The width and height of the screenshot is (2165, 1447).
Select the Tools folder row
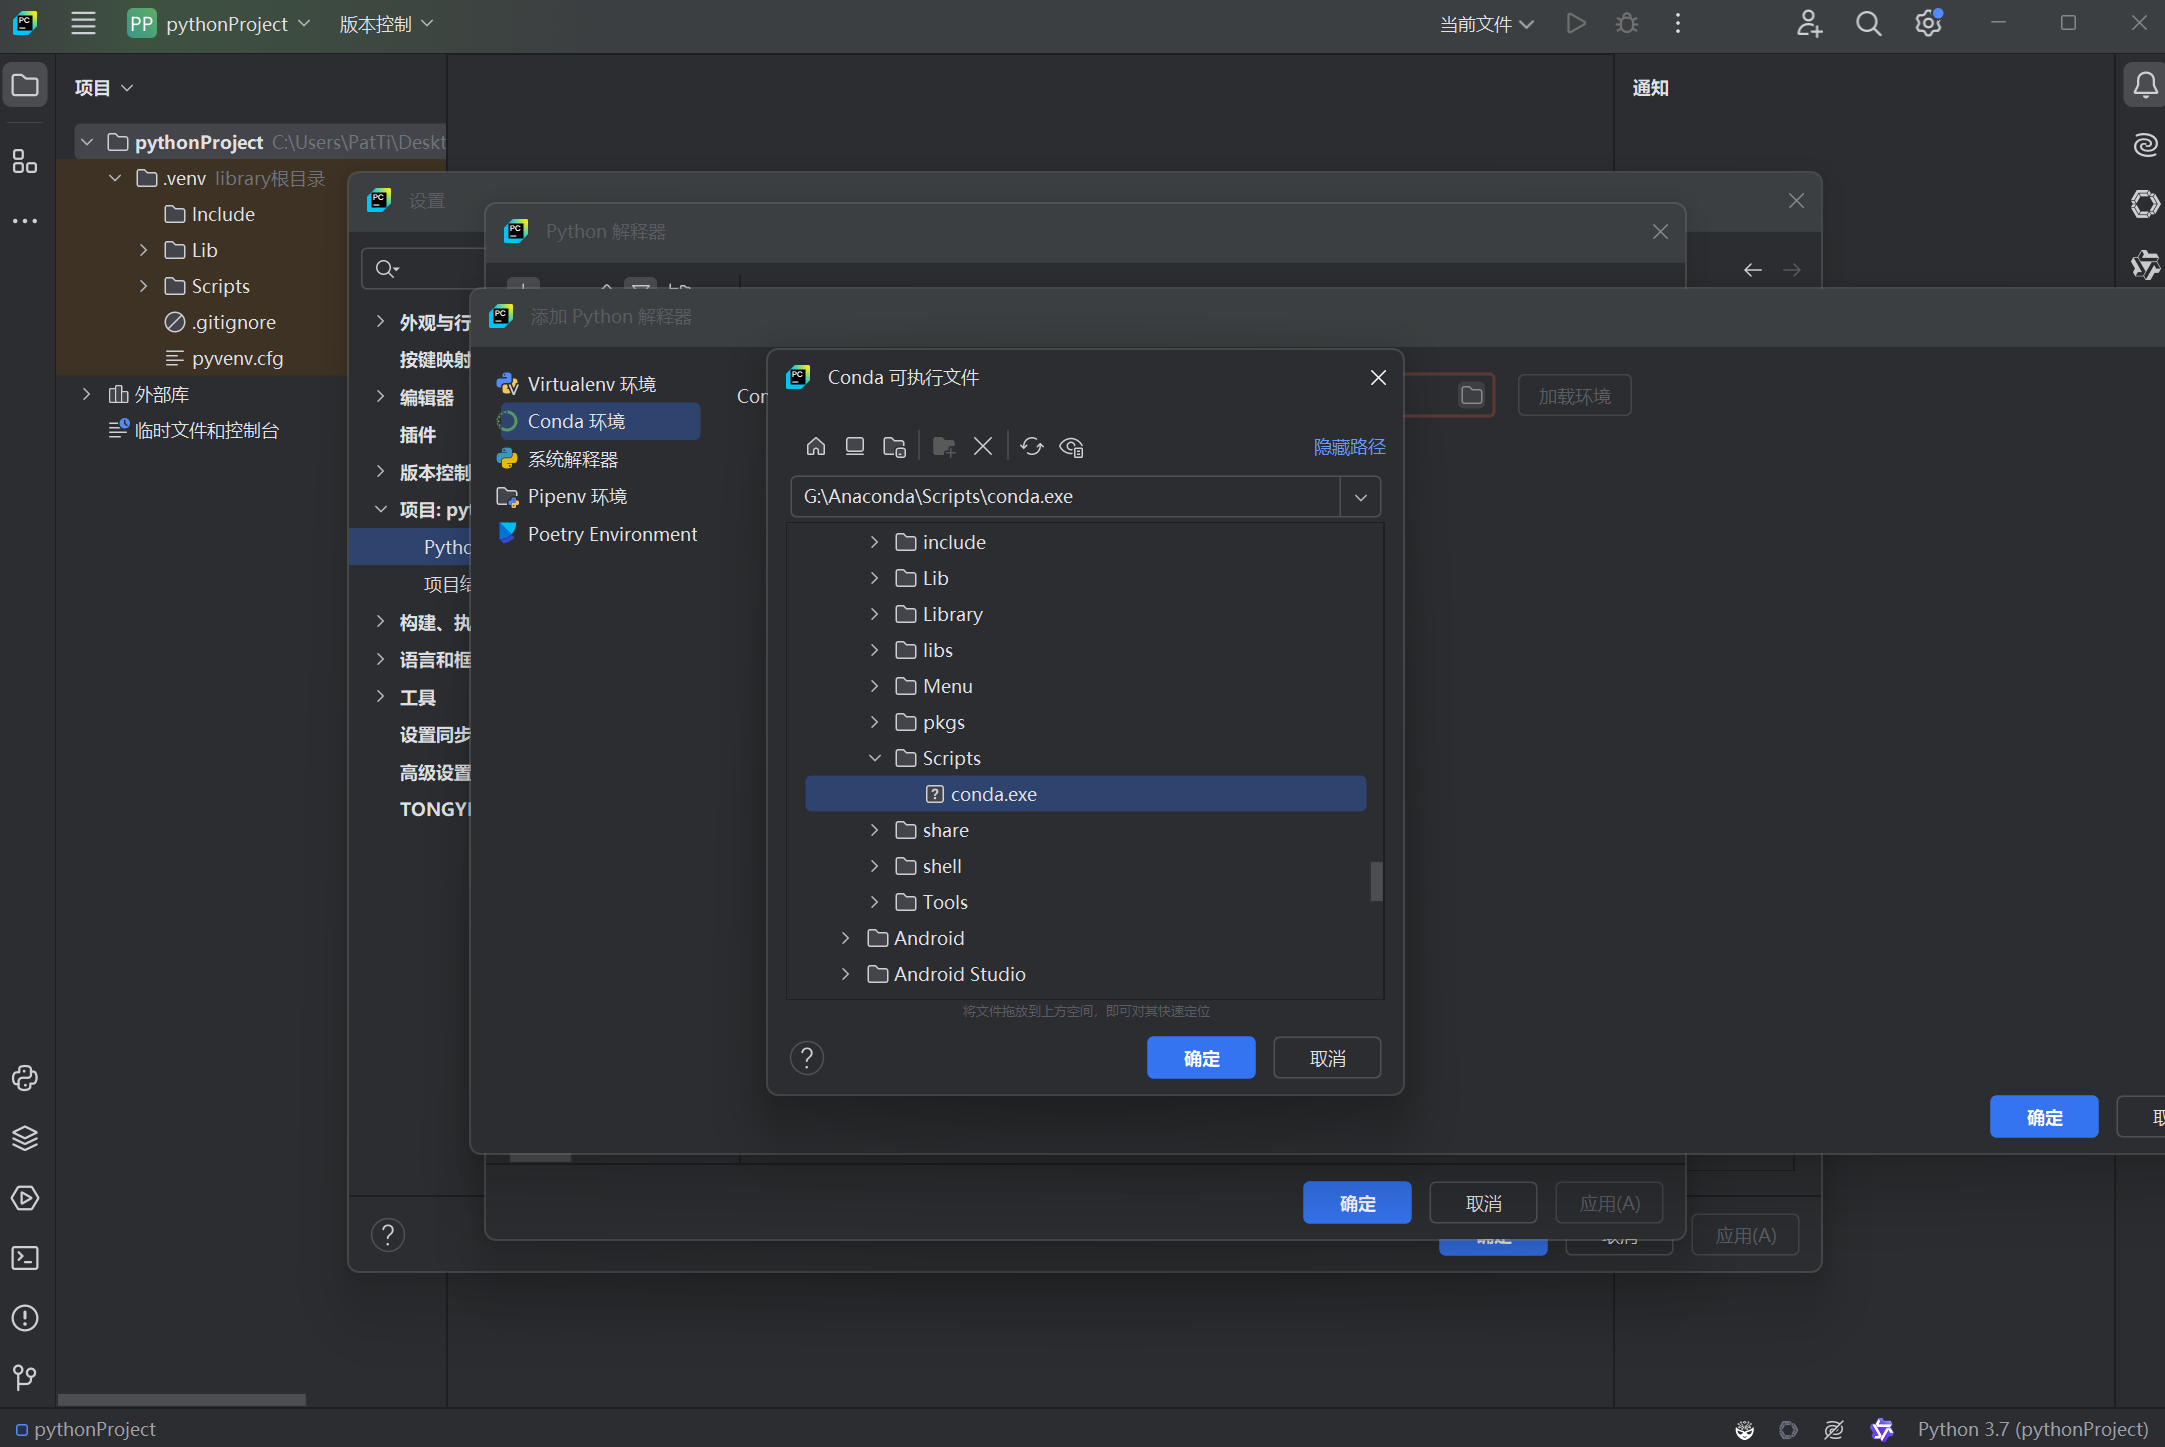click(x=1085, y=902)
